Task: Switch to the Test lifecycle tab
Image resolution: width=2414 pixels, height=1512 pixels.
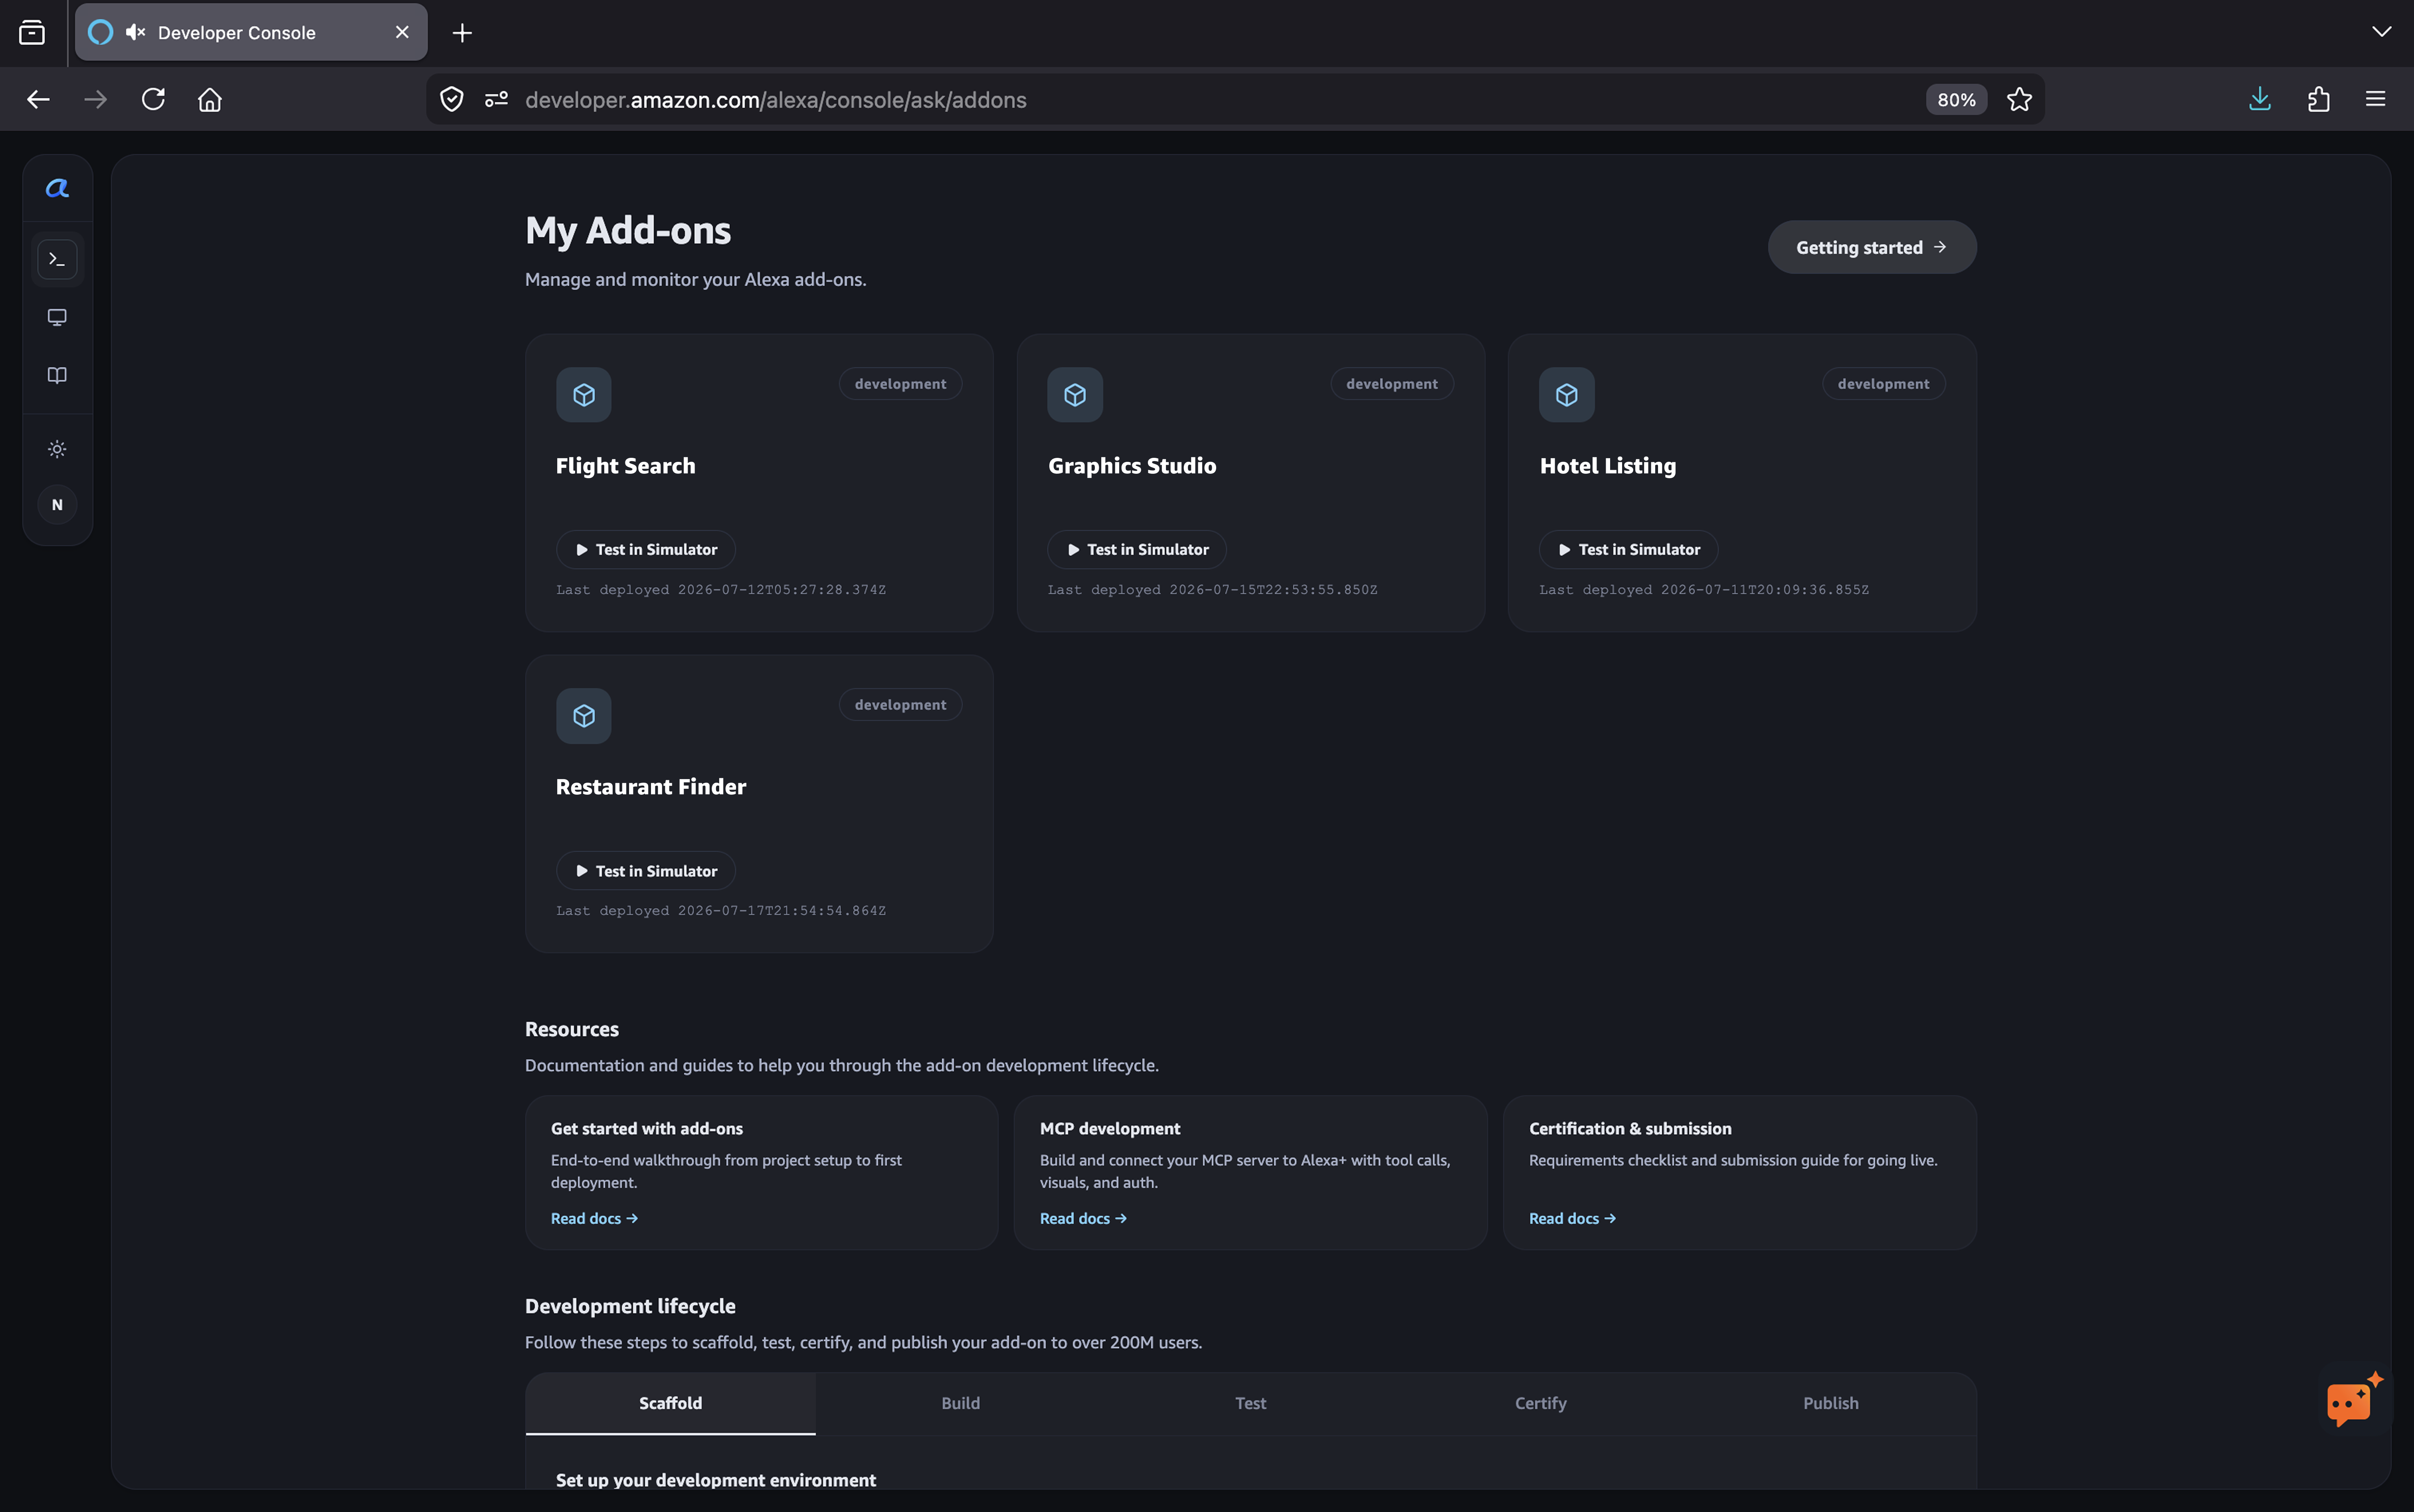Action: tap(1250, 1403)
